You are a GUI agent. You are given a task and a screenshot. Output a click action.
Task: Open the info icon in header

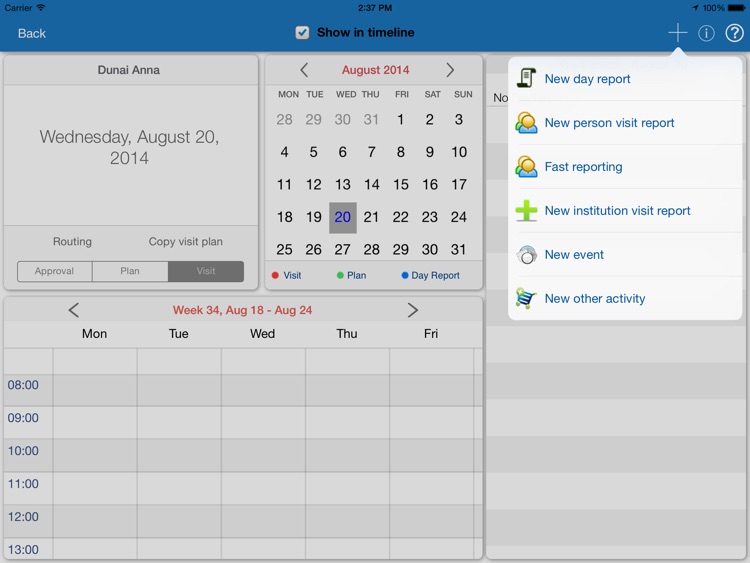pos(706,33)
